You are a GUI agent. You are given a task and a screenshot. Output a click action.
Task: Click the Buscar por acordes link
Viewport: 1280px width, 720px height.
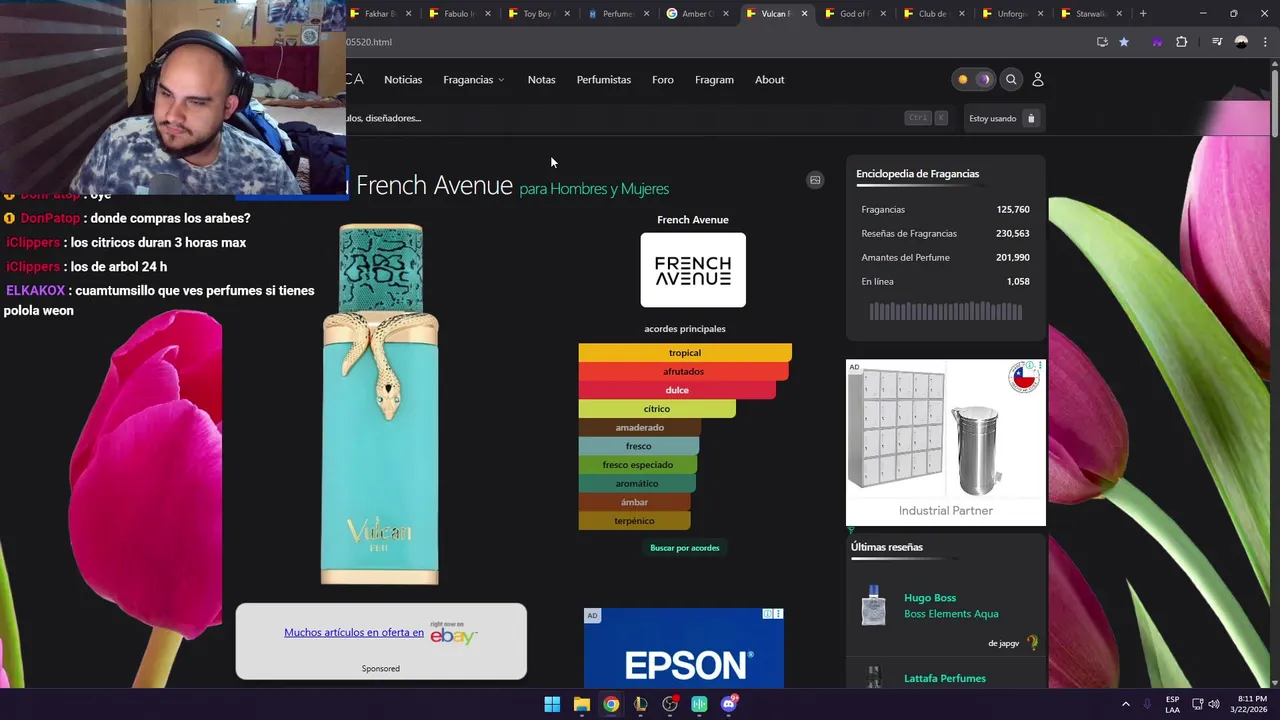click(685, 548)
